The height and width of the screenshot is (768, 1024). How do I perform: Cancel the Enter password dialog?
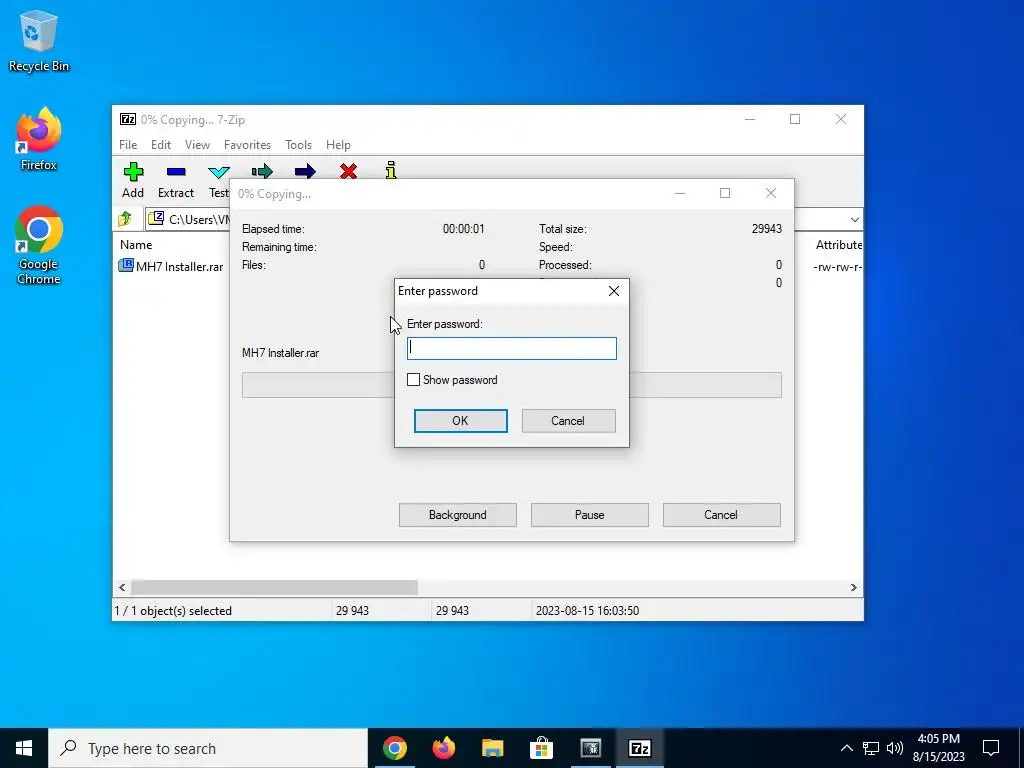(568, 421)
